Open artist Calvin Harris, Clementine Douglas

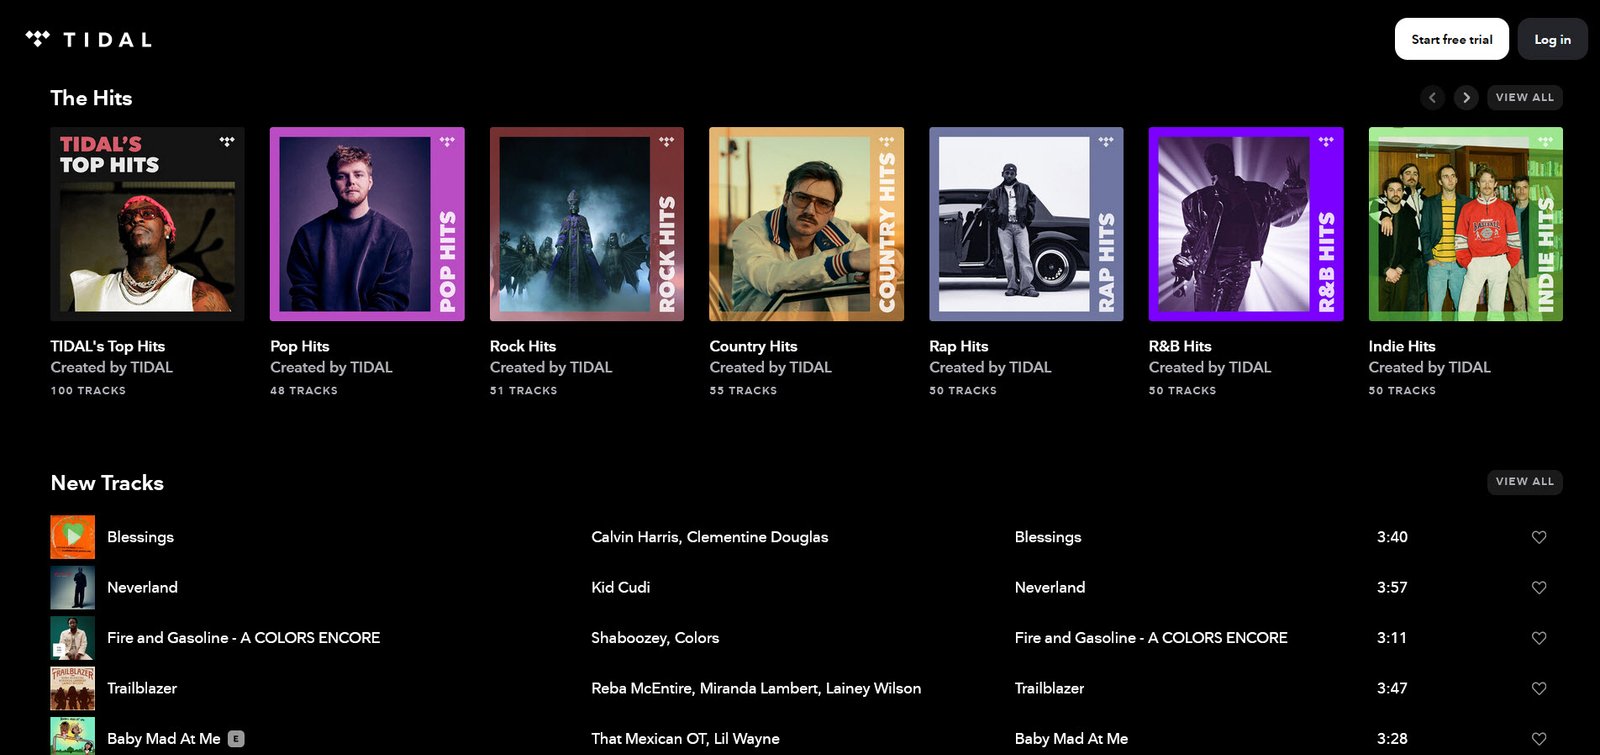click(710, 537)
